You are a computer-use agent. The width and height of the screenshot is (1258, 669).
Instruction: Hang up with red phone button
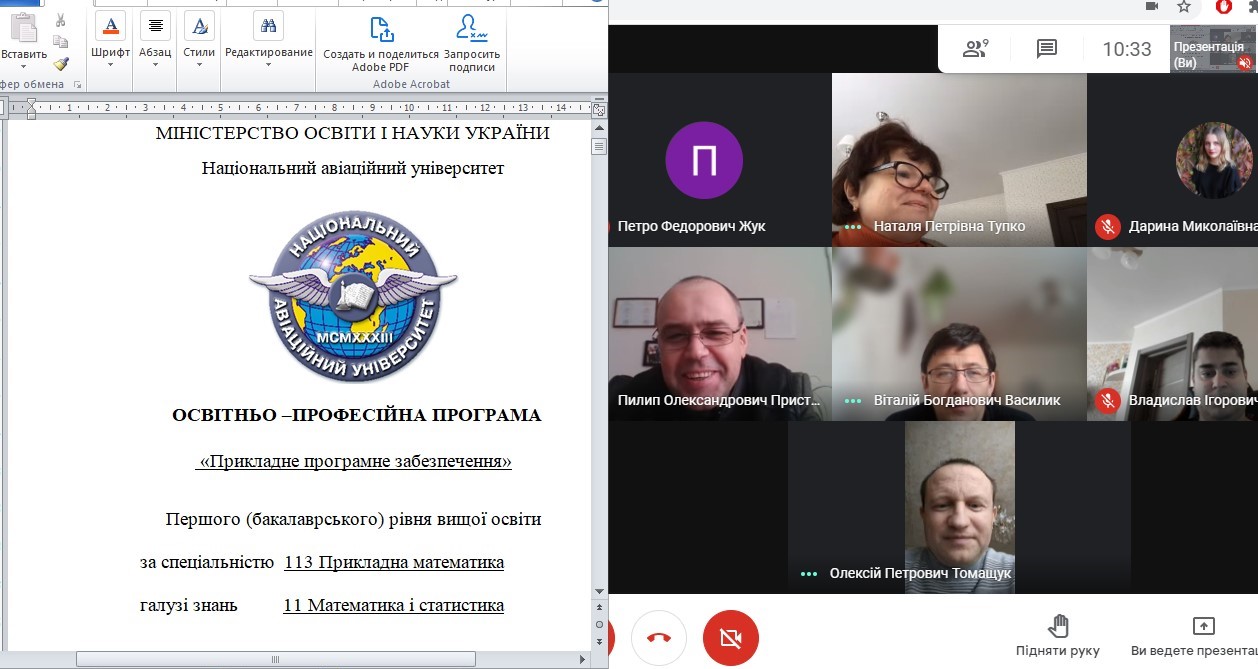[658, 638]
